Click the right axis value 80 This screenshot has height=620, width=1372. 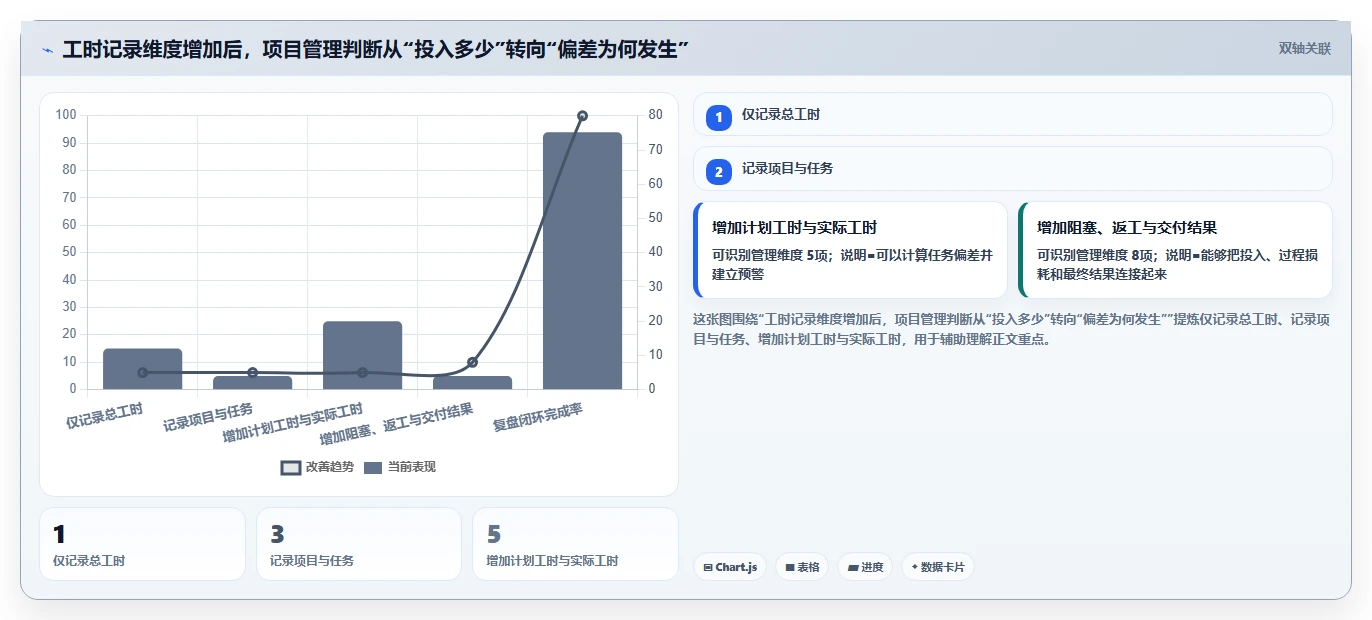(x=656, y=115)
